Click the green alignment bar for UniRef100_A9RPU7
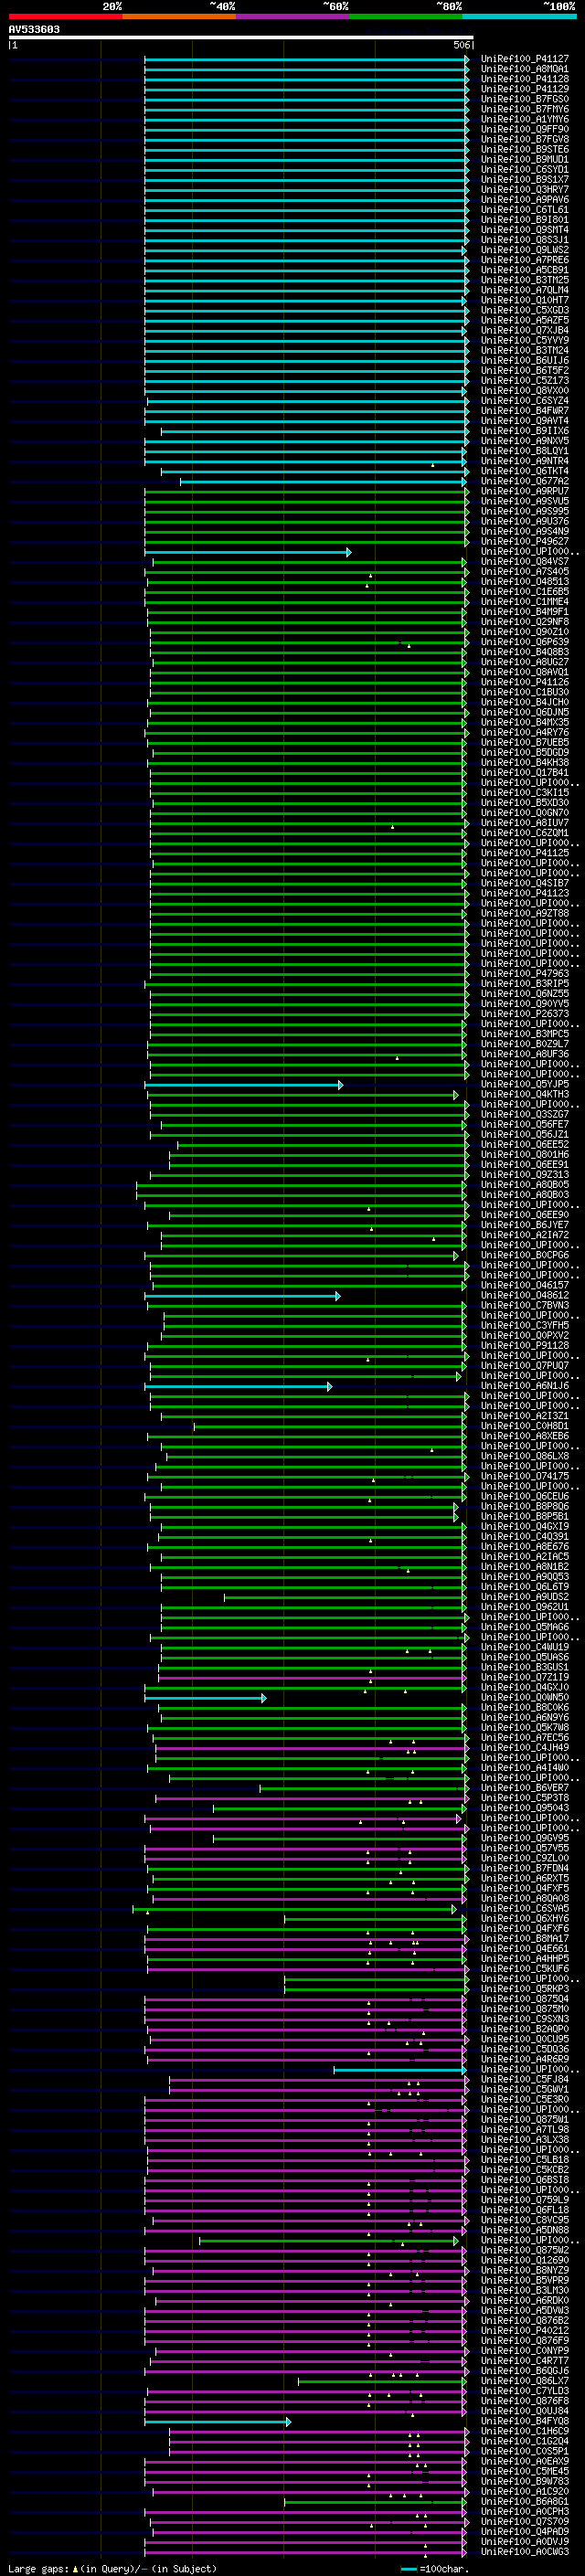Image resolution: width=585 pixels, height=2576 pixels. pyautogui.click(x=306, y=492)
